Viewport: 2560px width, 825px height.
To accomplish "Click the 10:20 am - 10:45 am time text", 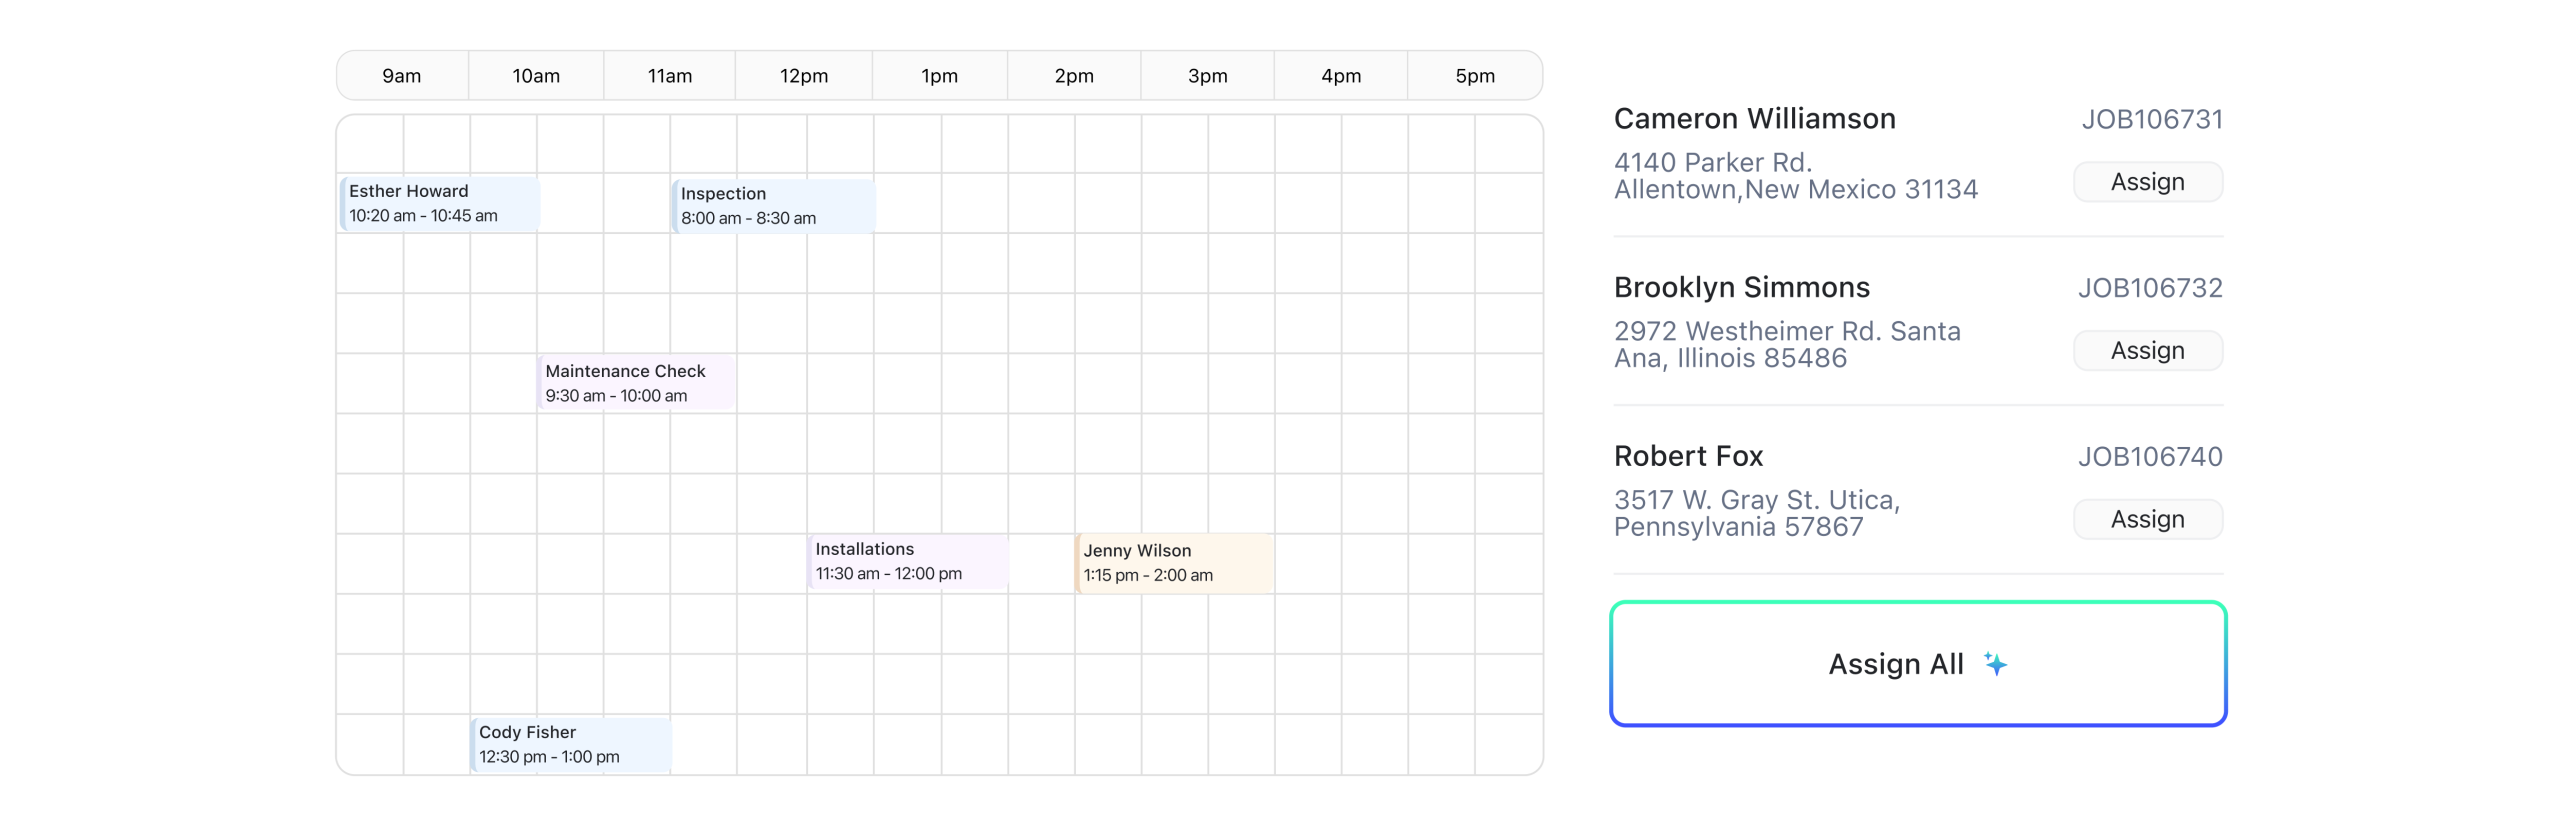I will point(423,216).
